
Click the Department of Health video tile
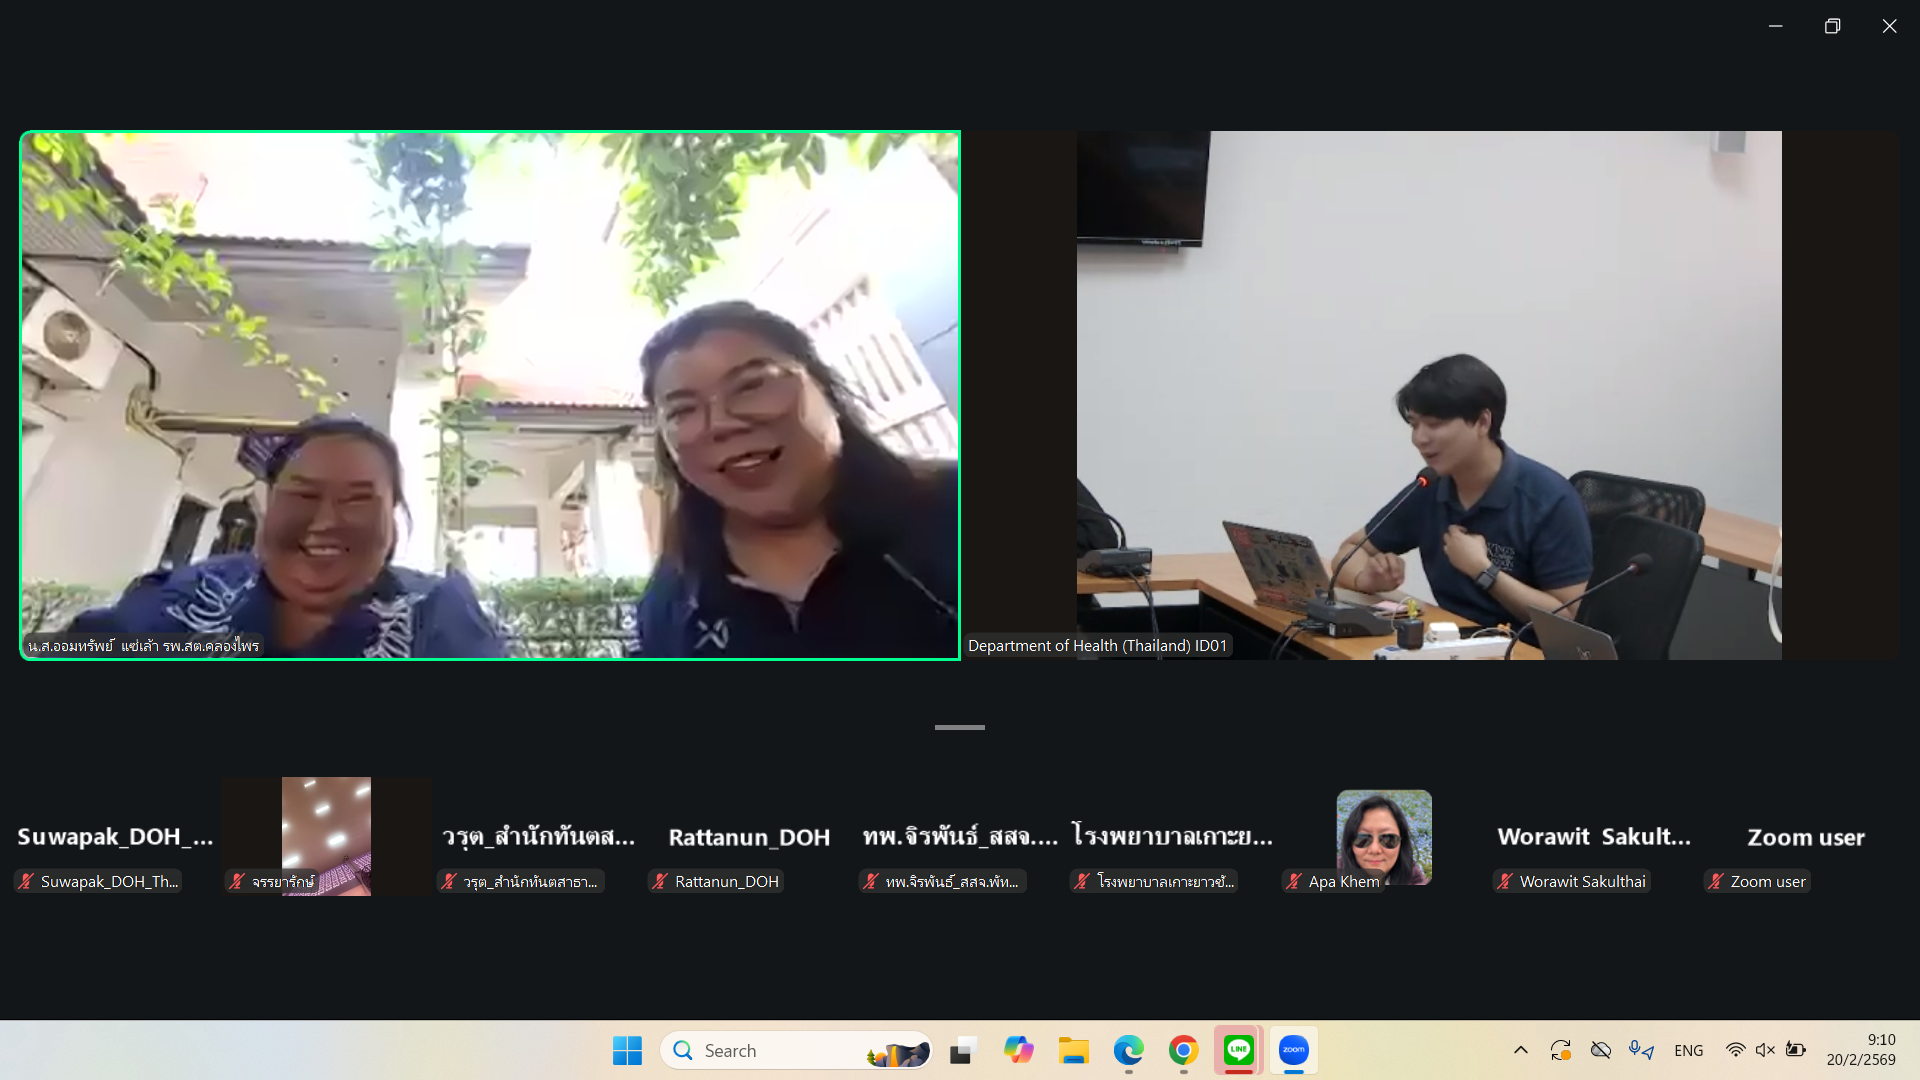pos(1428,395)
